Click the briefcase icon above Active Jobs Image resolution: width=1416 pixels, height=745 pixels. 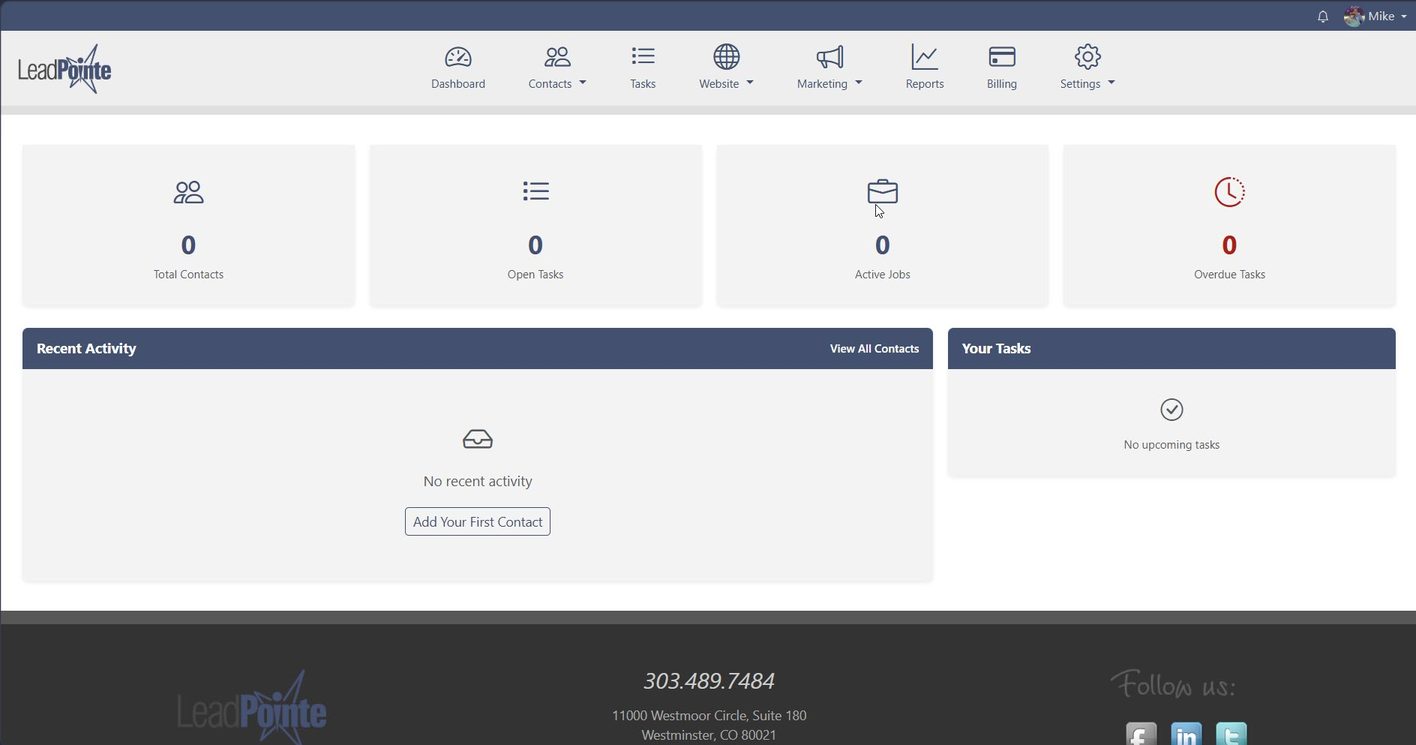pyautogui.click(x=882, y=191)
